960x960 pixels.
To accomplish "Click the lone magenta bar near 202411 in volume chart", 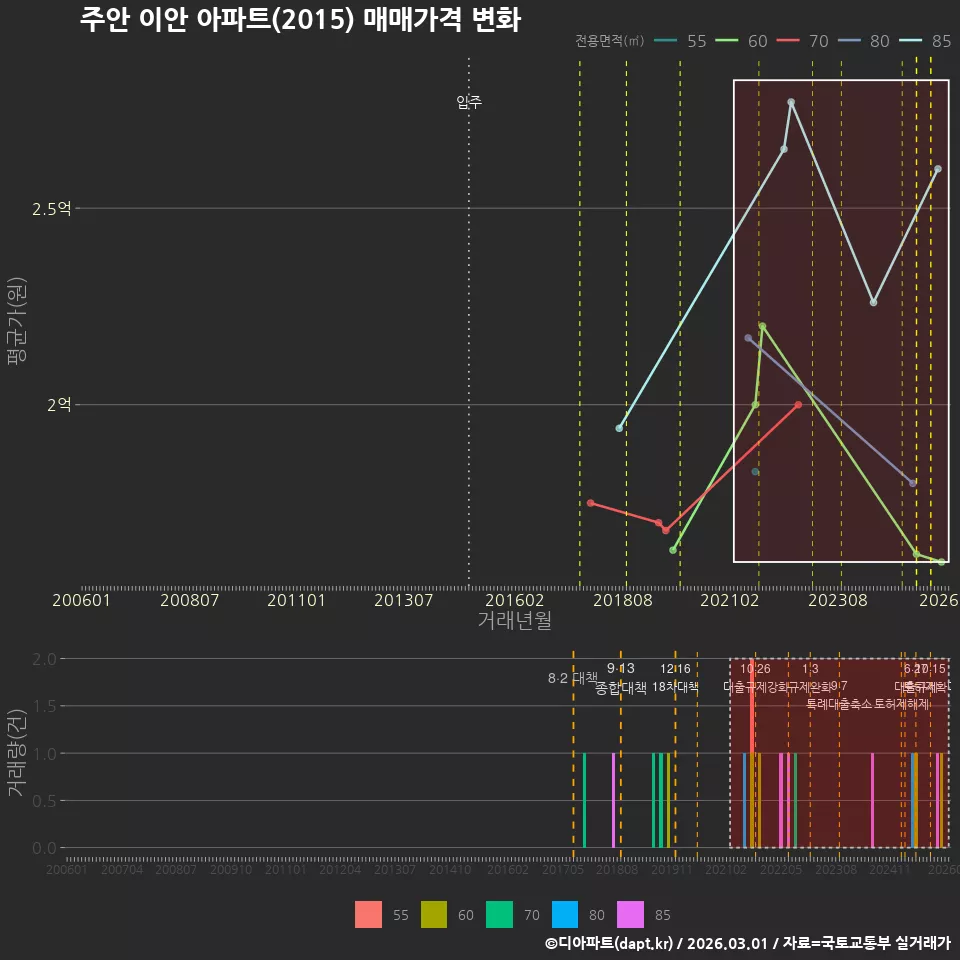I will click(x=872, y=800).
